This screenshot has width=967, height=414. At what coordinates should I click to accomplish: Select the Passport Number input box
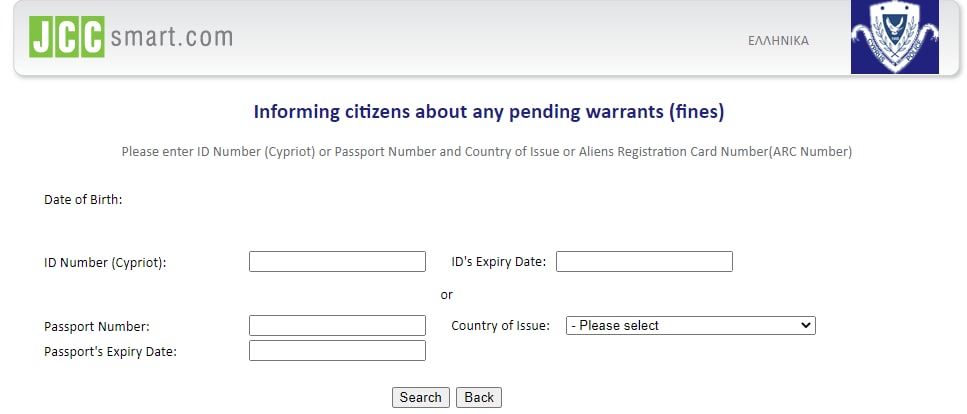pos(337,326)
